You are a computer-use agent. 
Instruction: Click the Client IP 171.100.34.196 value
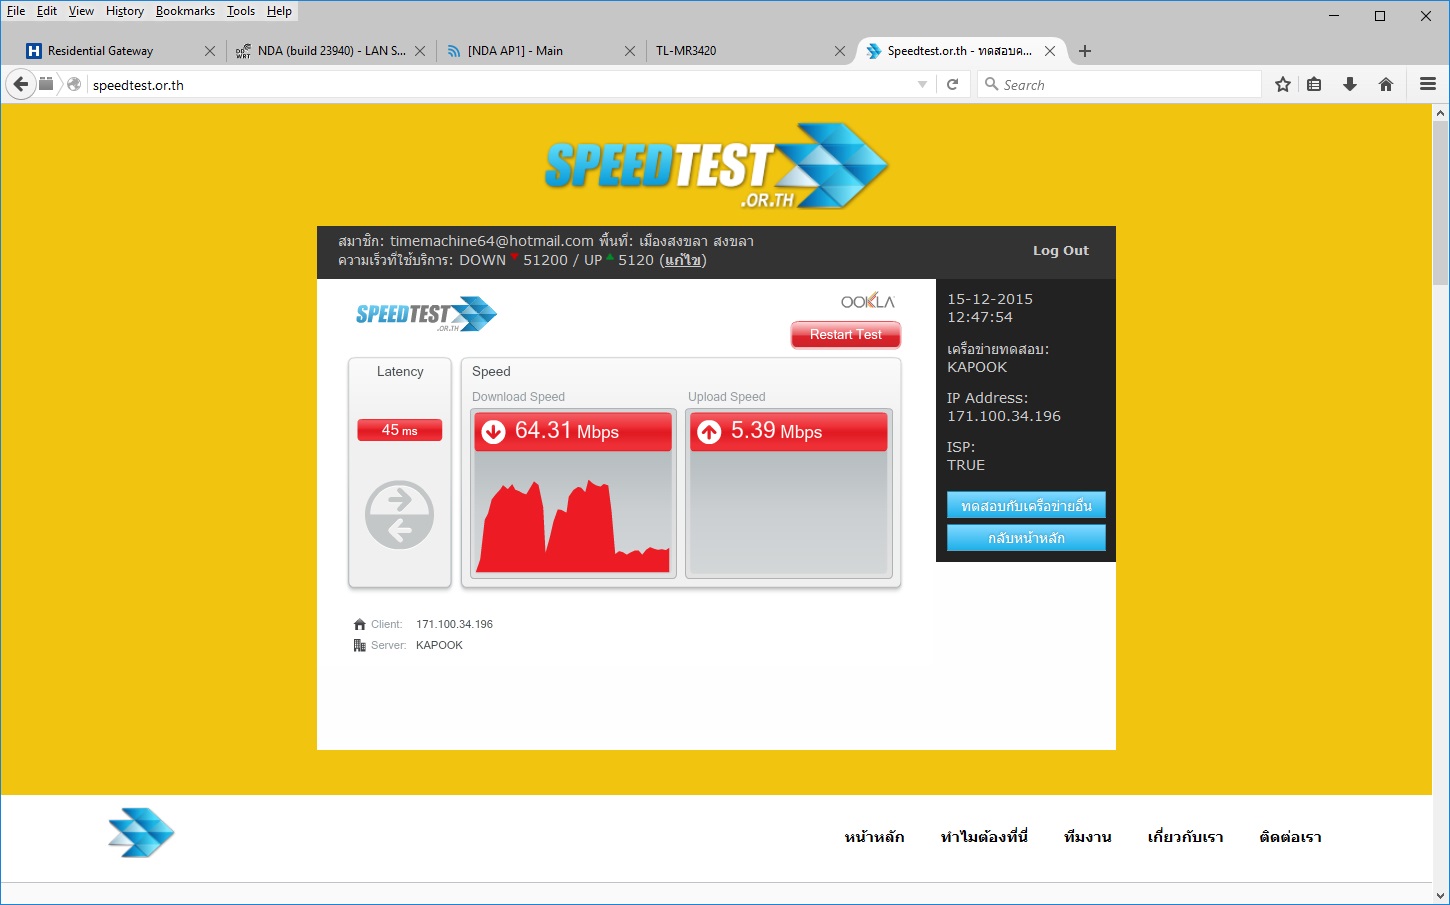[x=455, y=624]
